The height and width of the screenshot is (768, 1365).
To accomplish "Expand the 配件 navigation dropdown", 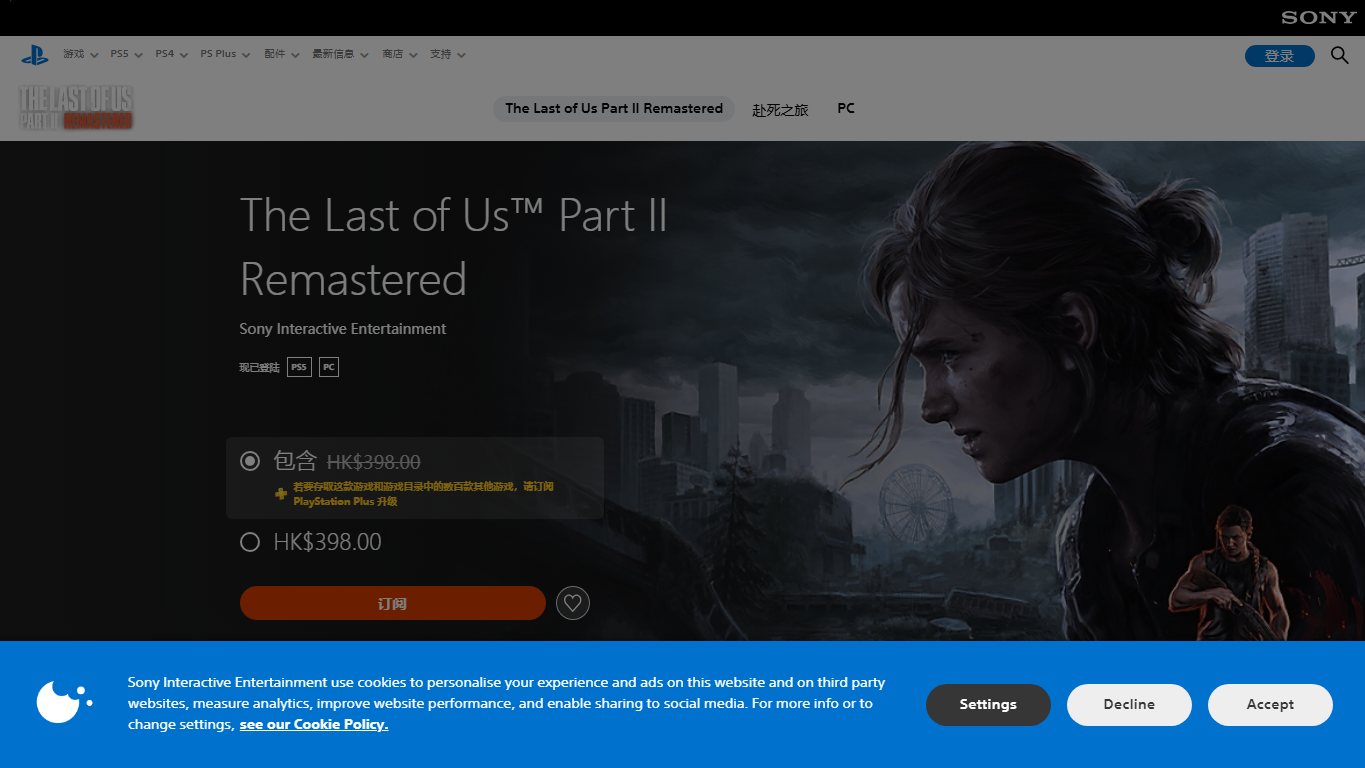I will pos(281,54).
